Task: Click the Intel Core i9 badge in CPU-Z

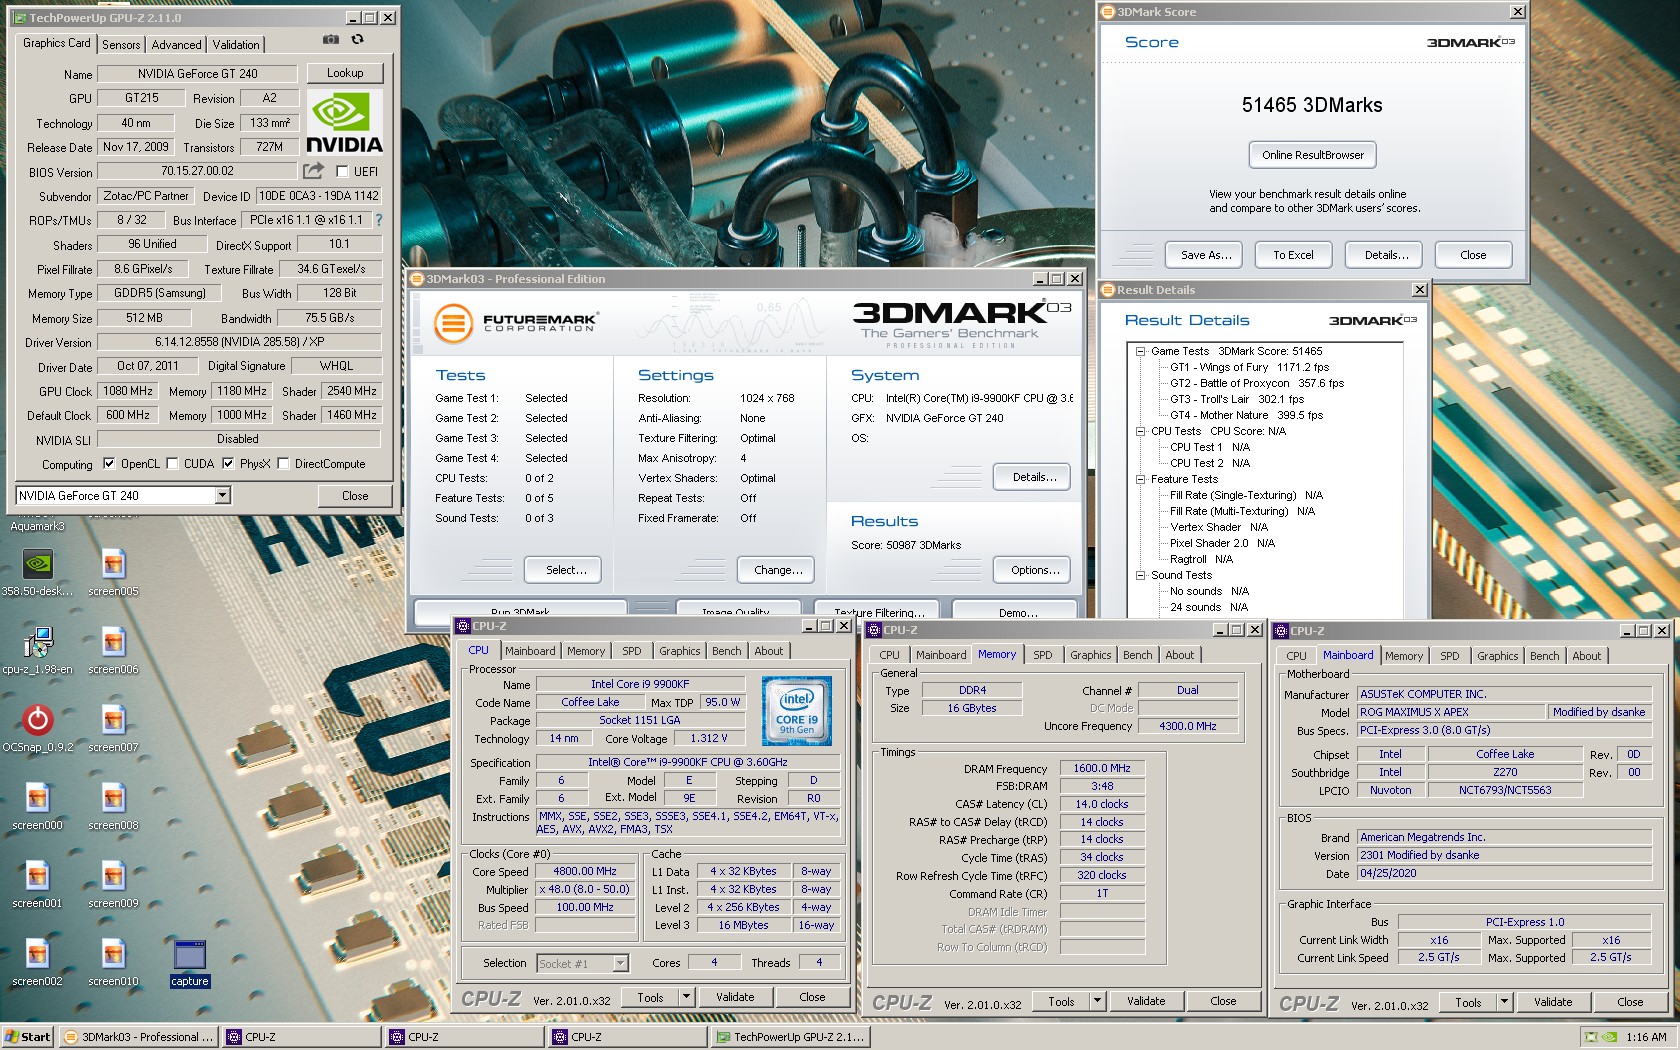Action: [x=797, y=710]
